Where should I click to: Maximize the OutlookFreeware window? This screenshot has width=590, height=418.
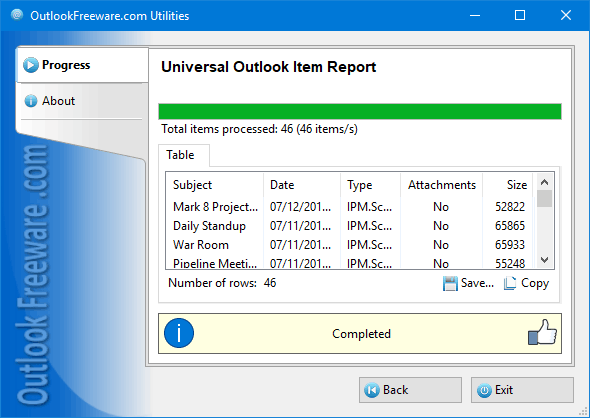(x=520, y=15)
